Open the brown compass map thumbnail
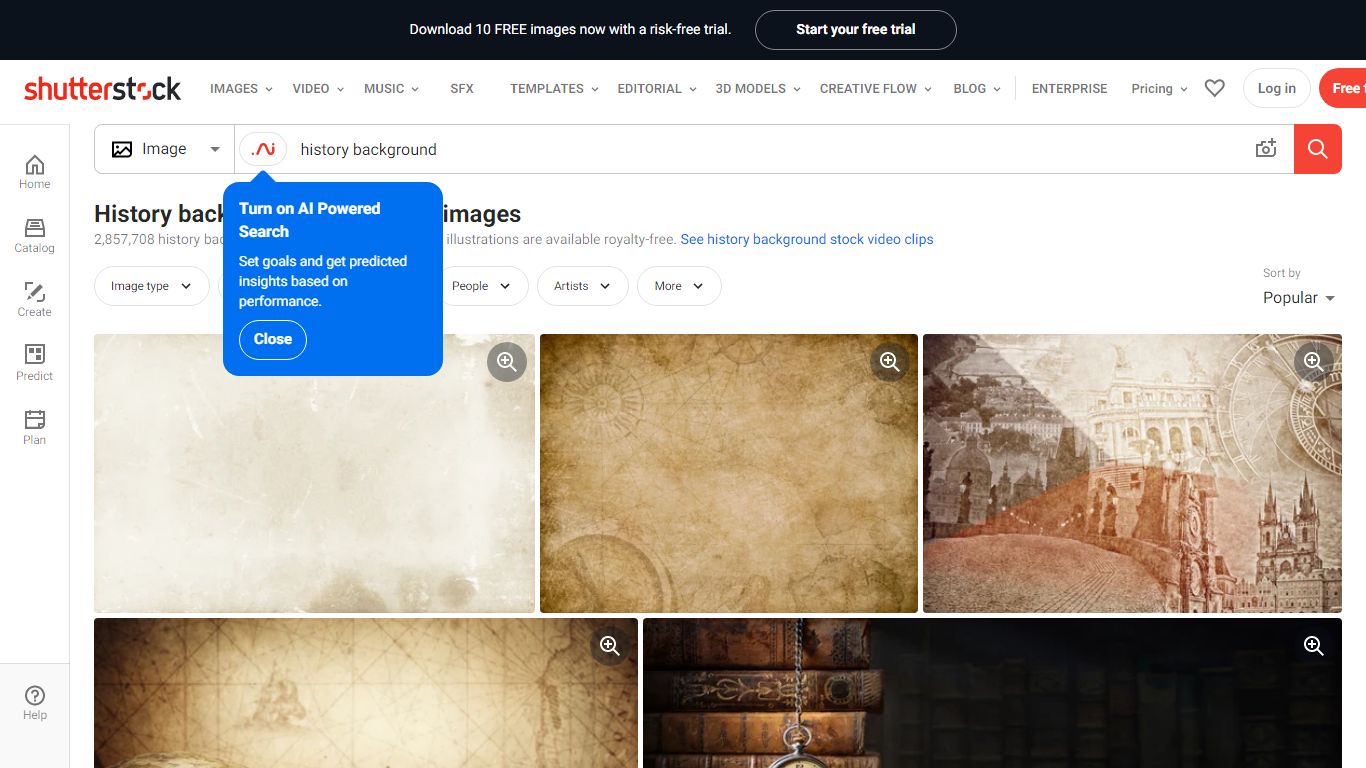 pyautogui.click(x=729, y=473)
